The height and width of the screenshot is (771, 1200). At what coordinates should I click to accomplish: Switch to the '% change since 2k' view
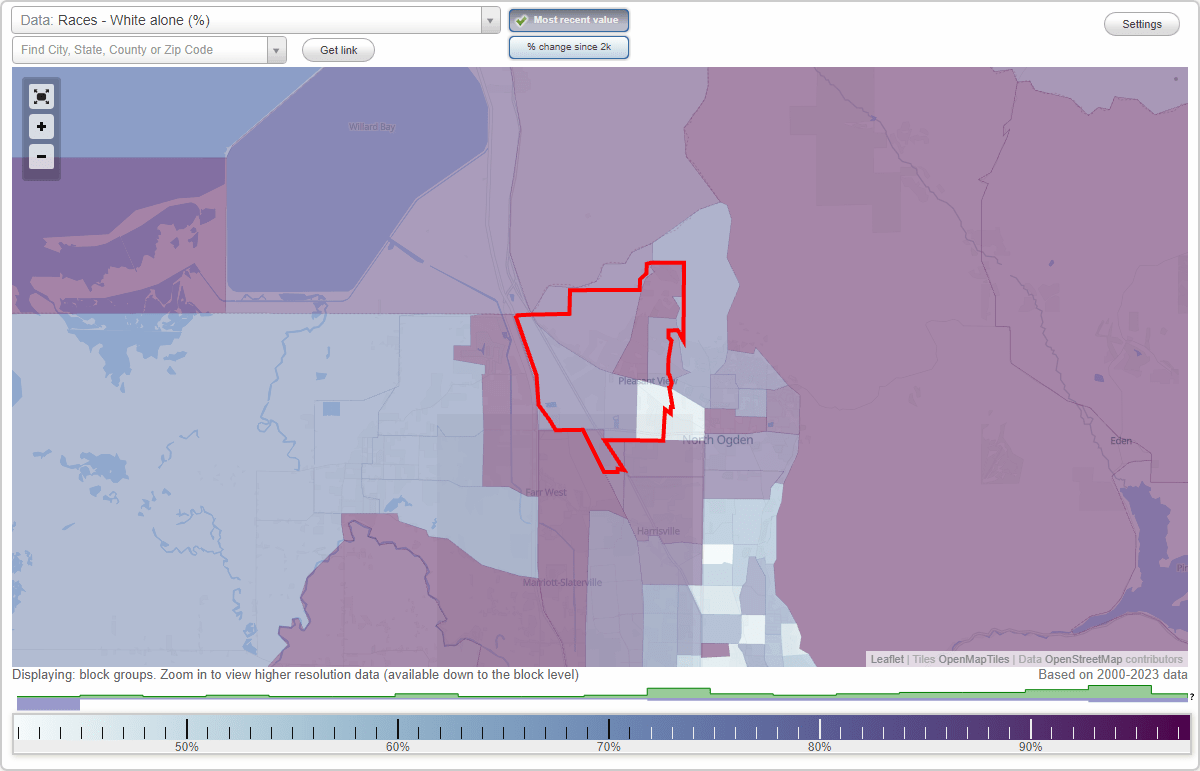569,46
